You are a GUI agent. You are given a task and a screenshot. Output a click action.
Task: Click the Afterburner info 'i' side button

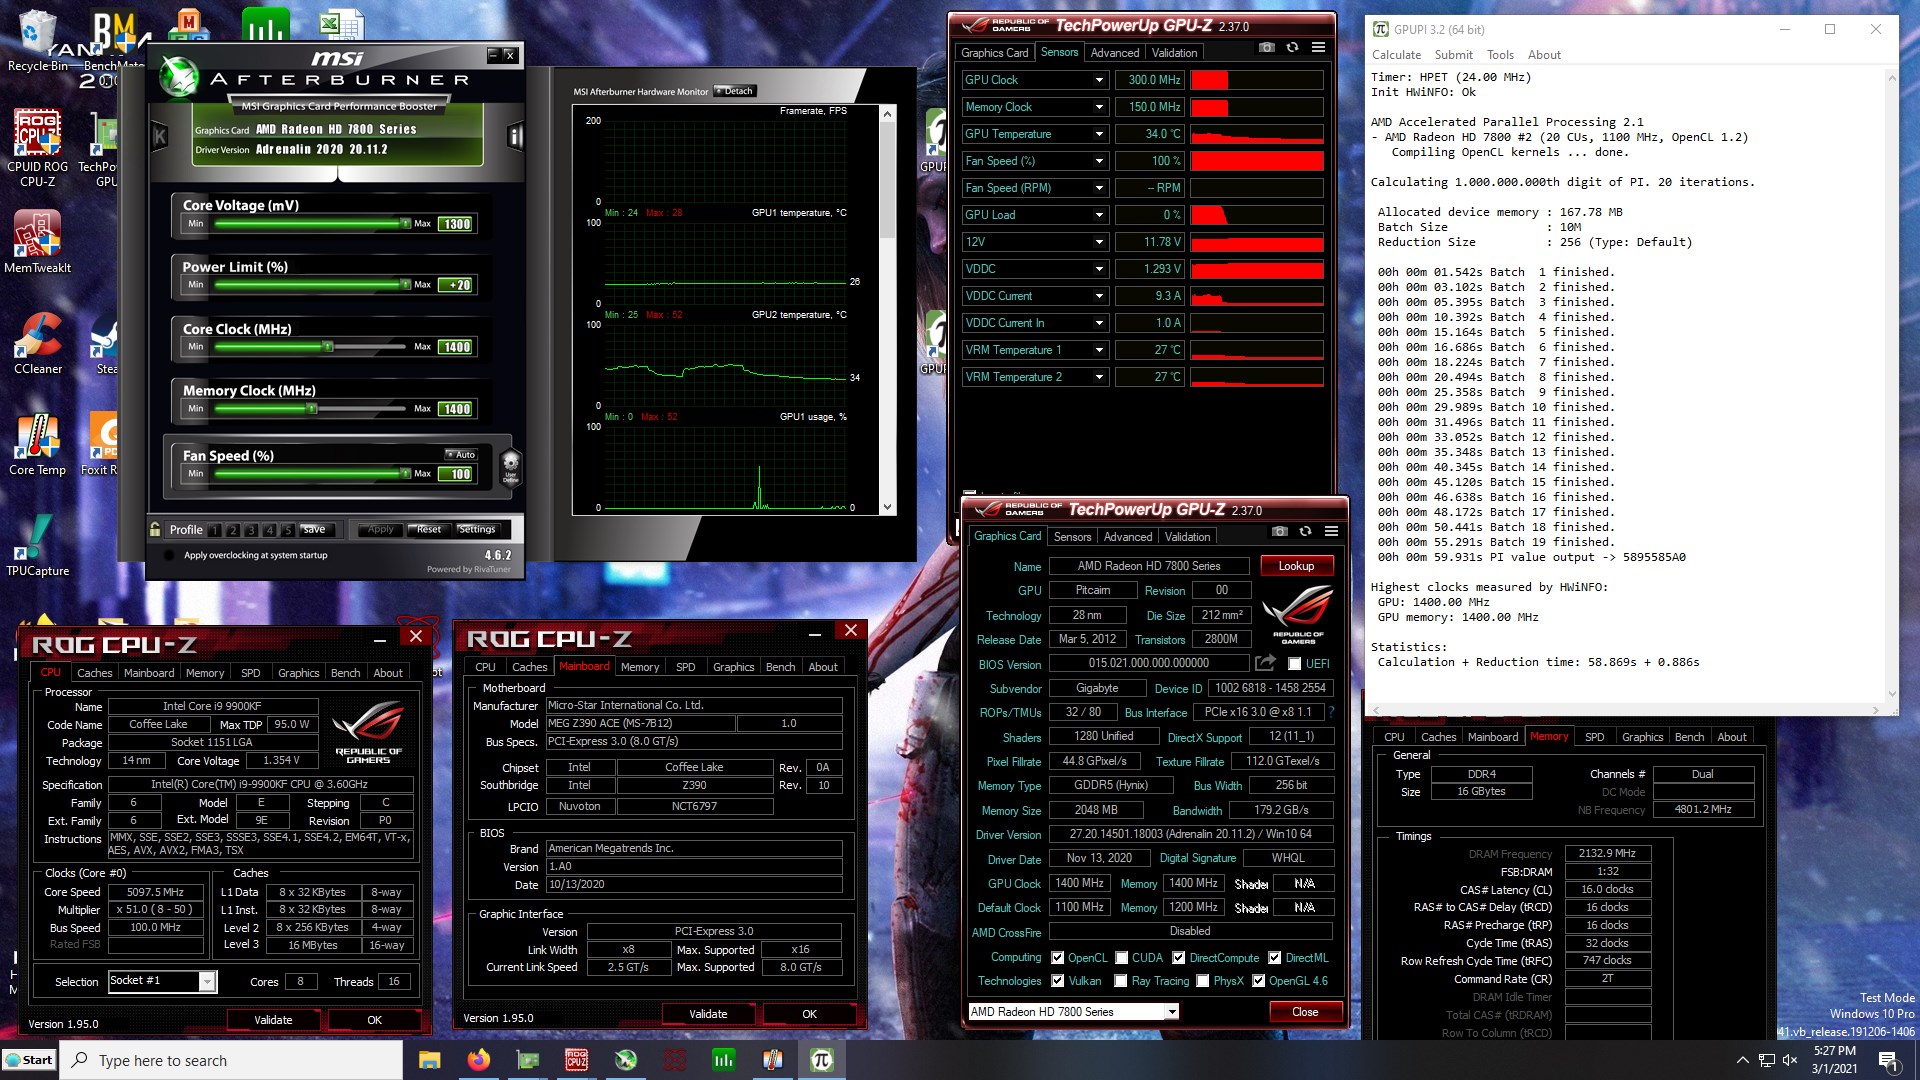[516, 136]
